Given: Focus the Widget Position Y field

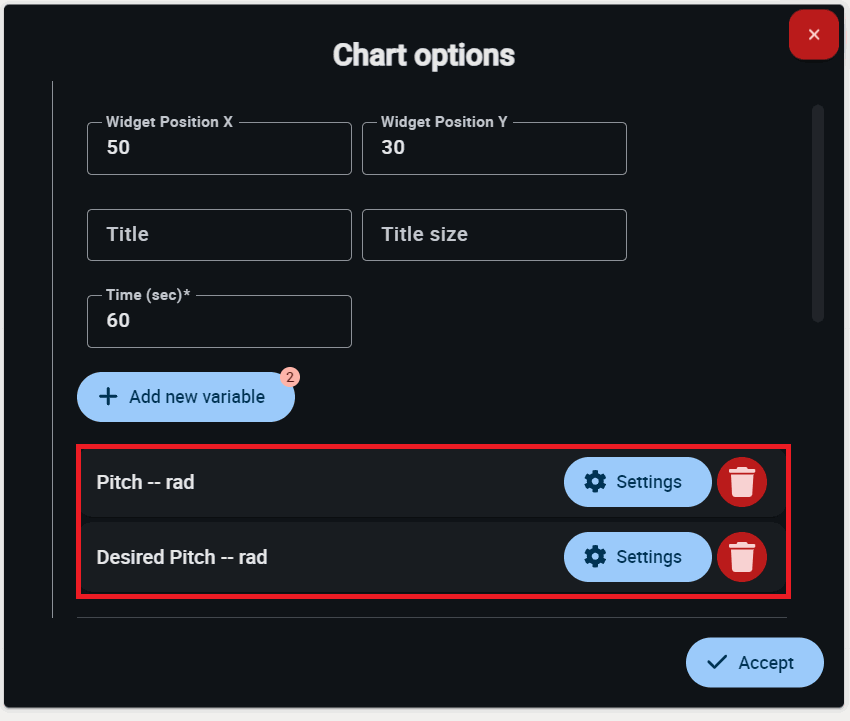Looking at the screenshot, I should (x=494, y=149).
